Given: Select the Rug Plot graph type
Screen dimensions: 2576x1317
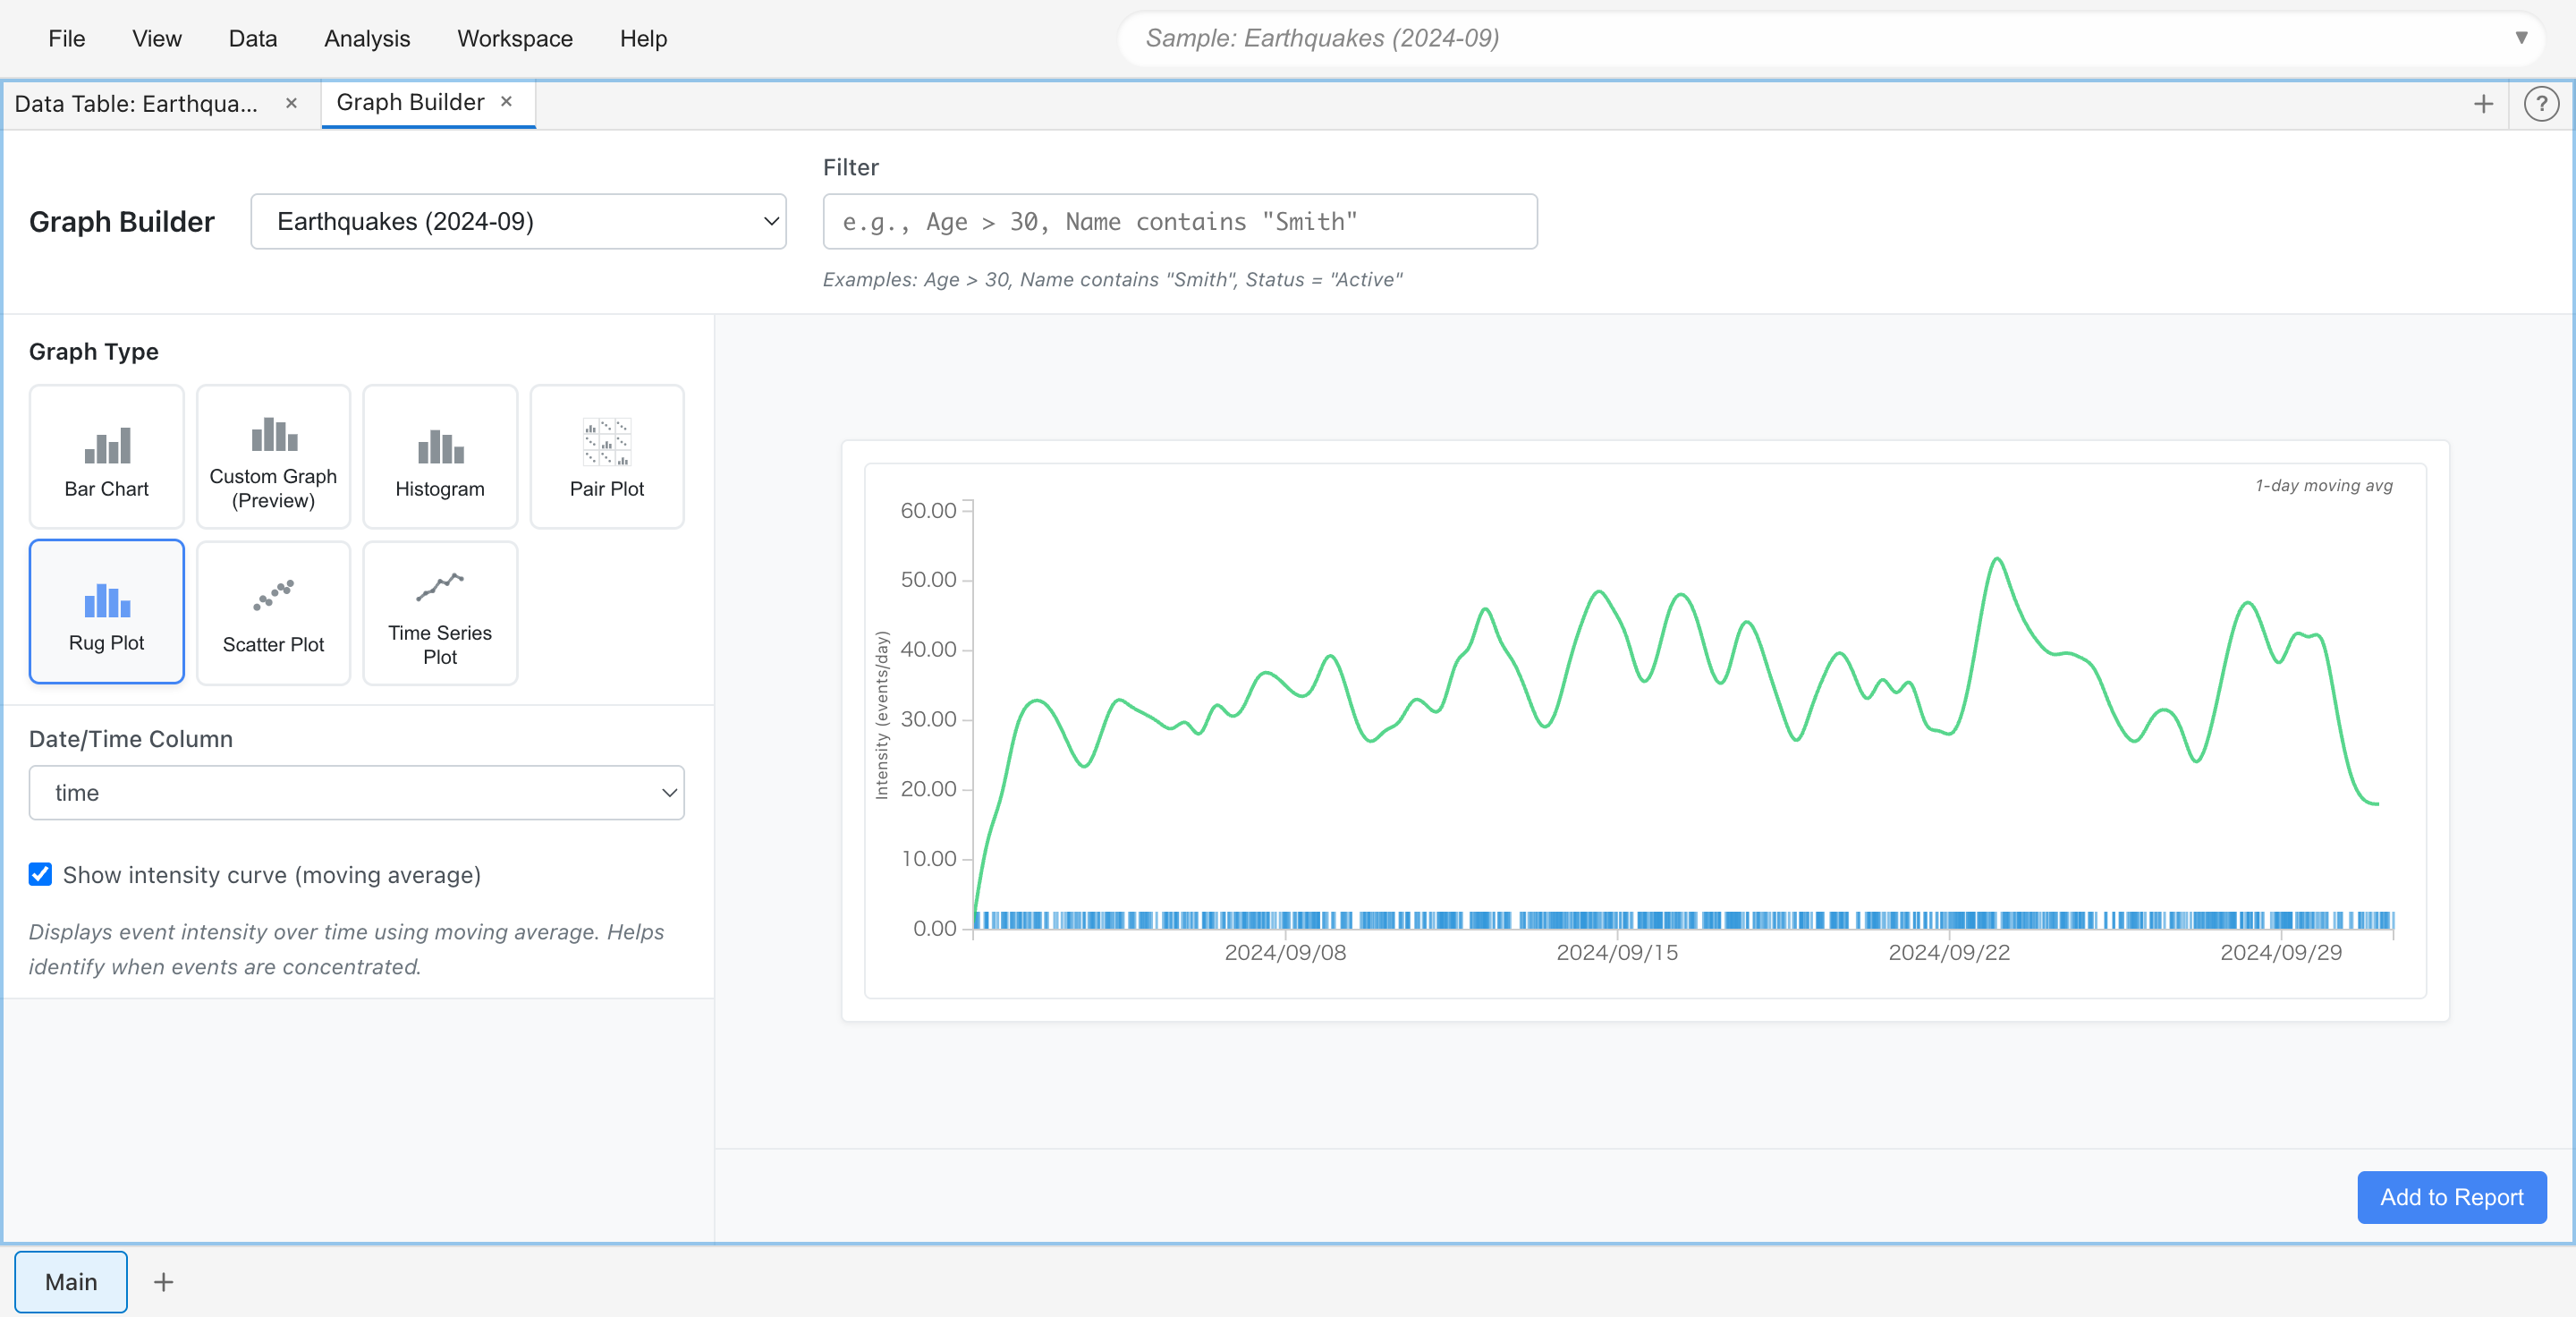Looking at the screenshot, I should tap(106, 612).
